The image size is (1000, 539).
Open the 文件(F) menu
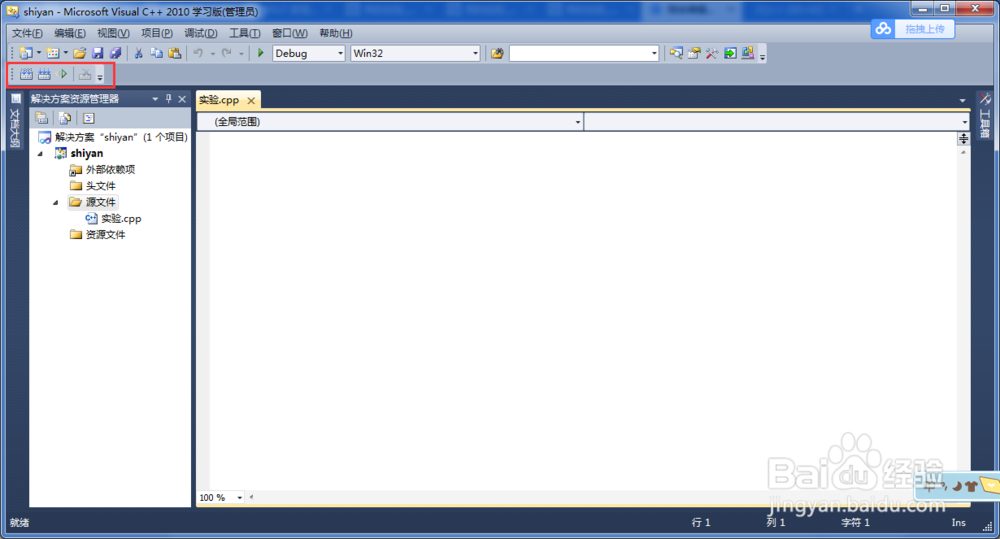pos(27,33)
